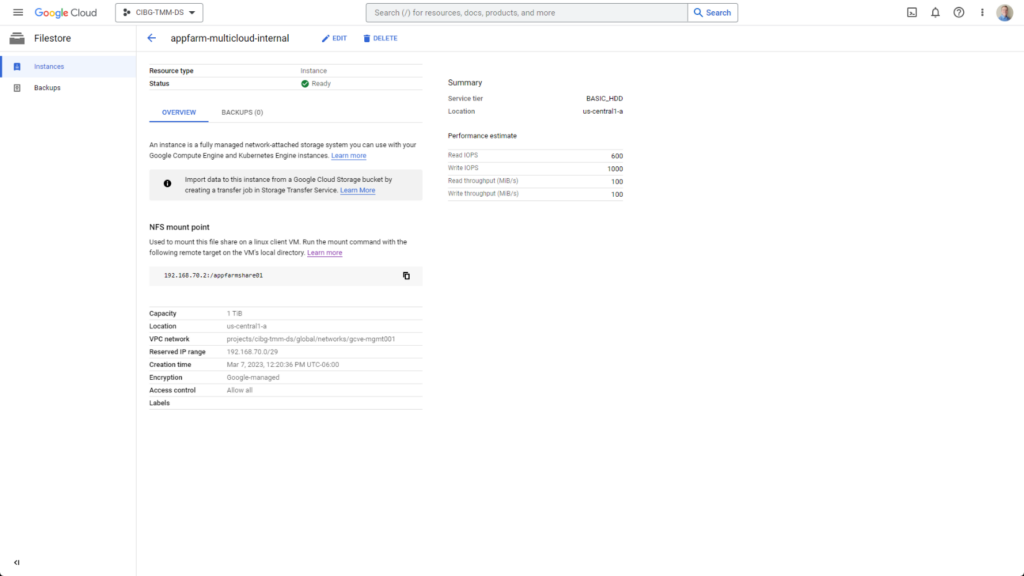
Task: Open the CIBG-TMM-DS project selector
Action: (160, 13)
